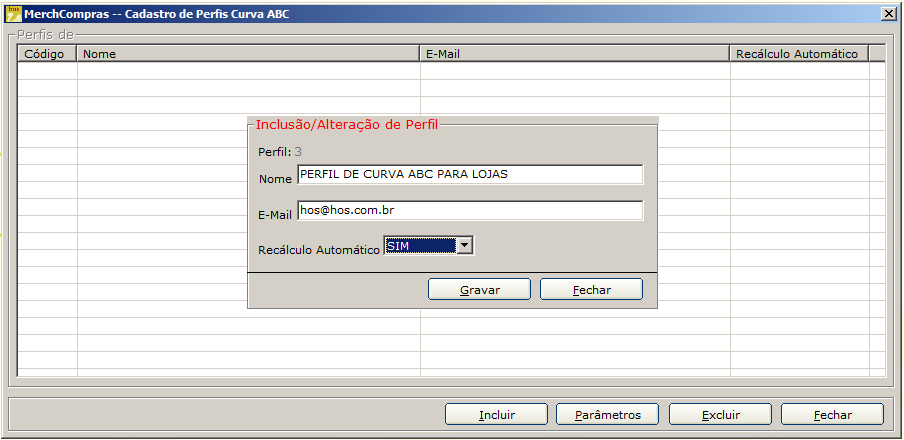Screen dimensions: 904x440
Task: Click the Perfil number 3 label
Action: [x=298, y=152]
